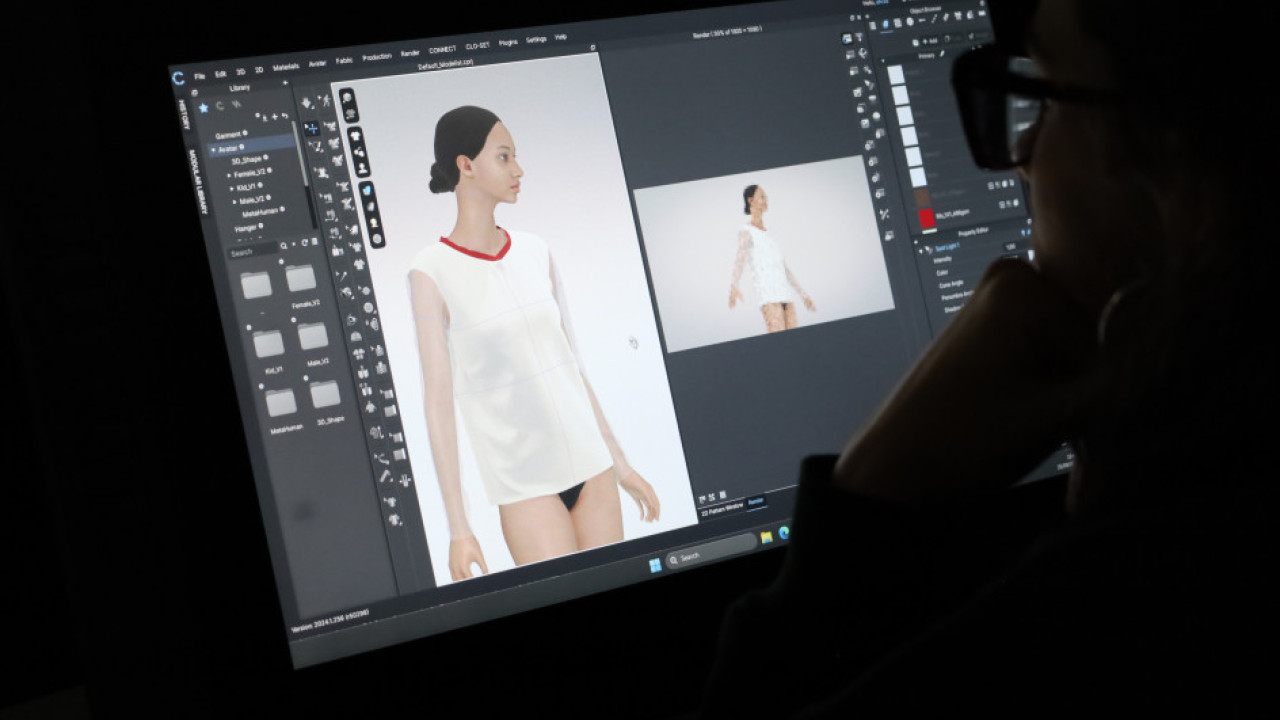The height and width of the screenshot is (720, 1280).
Task: Click the Simulate down-arrow toolbar icon
Action: [x=306, y=103]
